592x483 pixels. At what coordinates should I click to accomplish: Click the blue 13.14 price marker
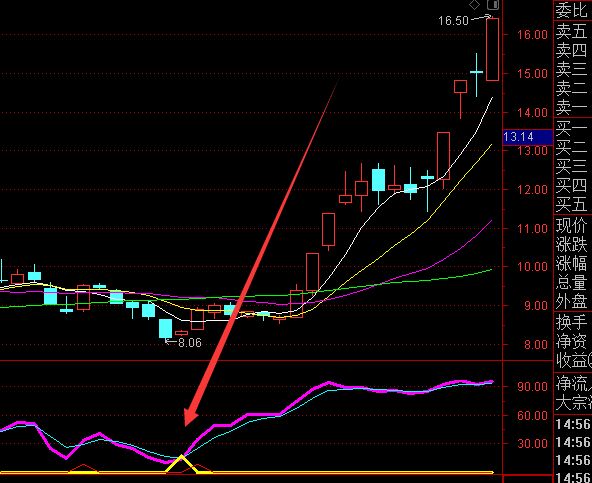point(528,137)
